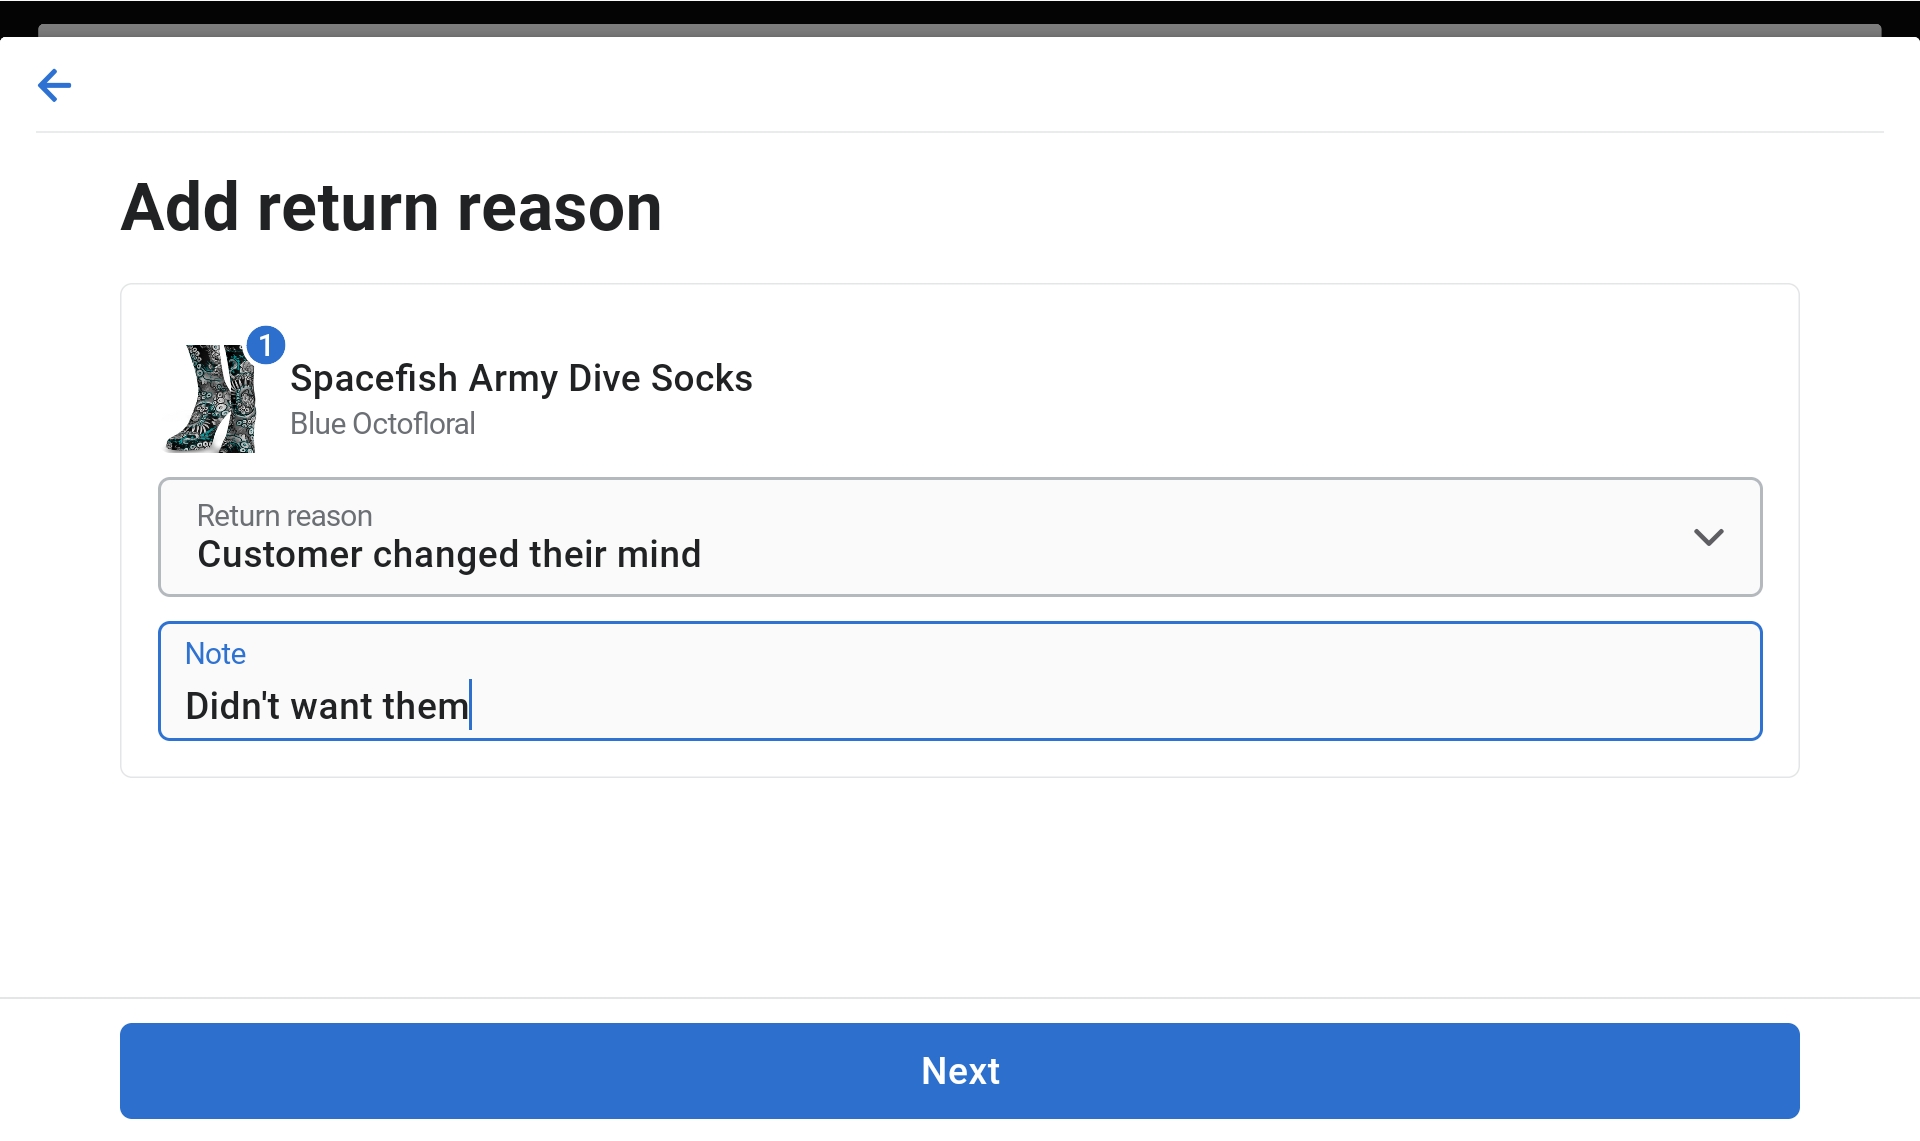
Task: Click the blank area below the card
Action: (960, 885)
